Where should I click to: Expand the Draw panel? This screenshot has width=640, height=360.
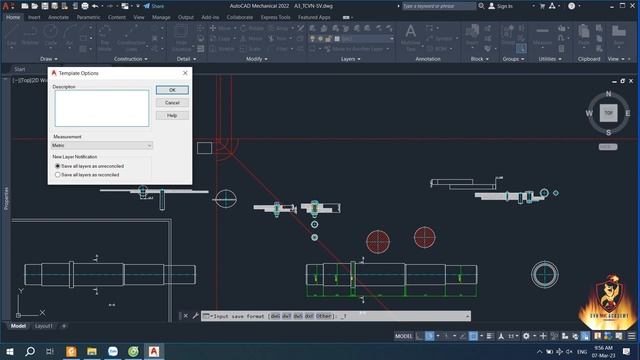coord(49,59)
